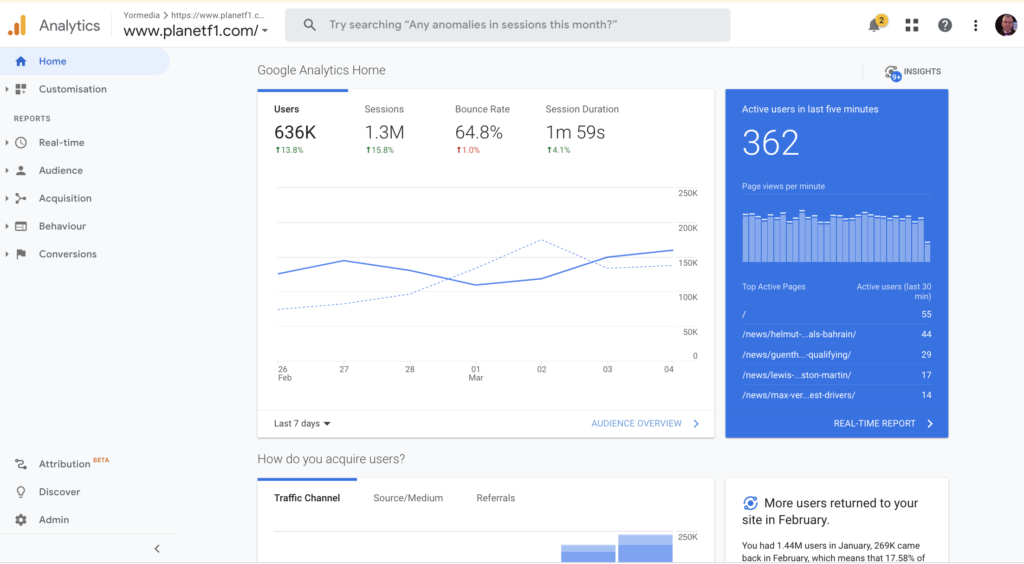Click the /news/lewis-...ston-martin/ page row
This screenshot has width=1024, height=564.
pyautogui.click(x=837, y=375)
